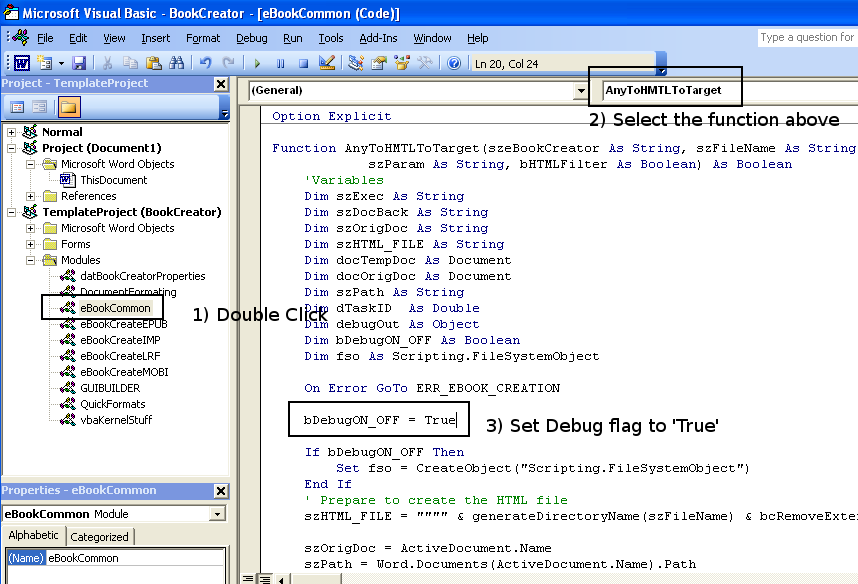Toggle Folders button in Project panel

click(x=68, y=107)
